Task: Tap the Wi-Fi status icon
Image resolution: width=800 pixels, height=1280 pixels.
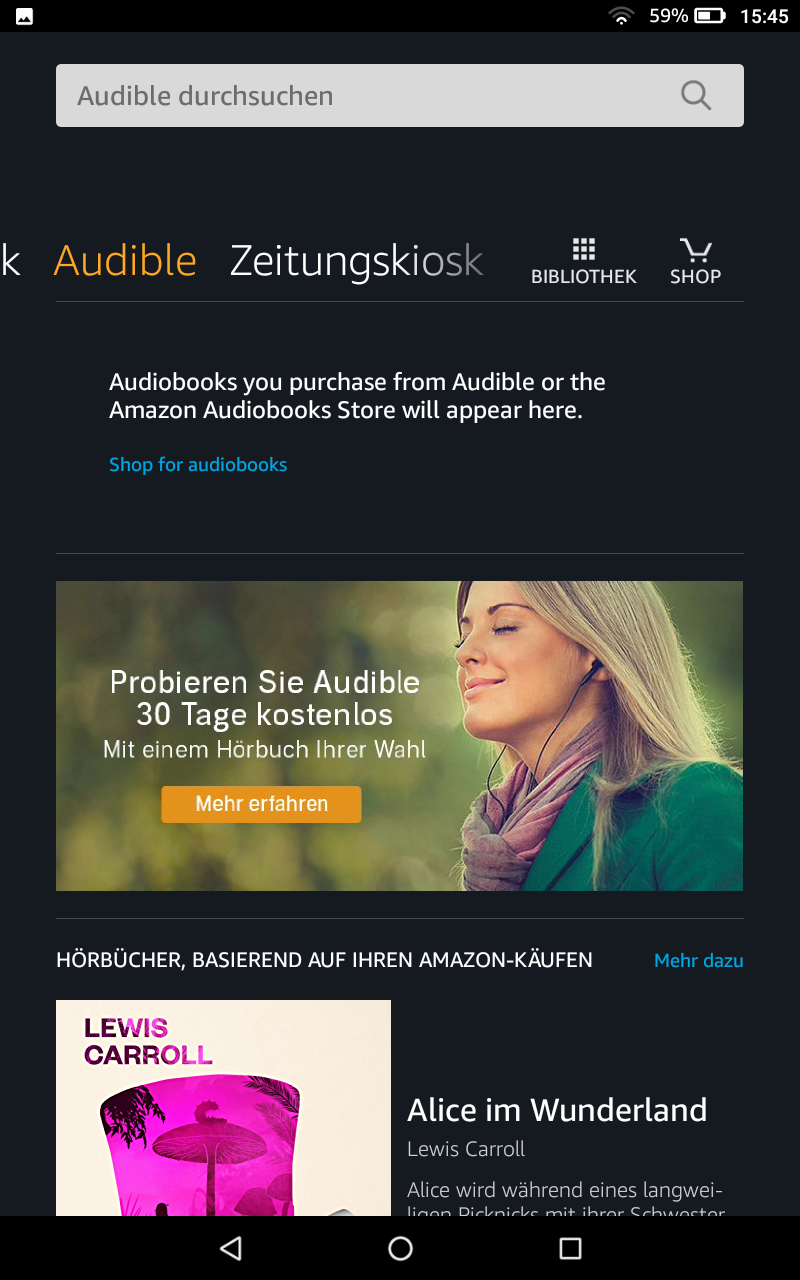Action: (622, 16)
